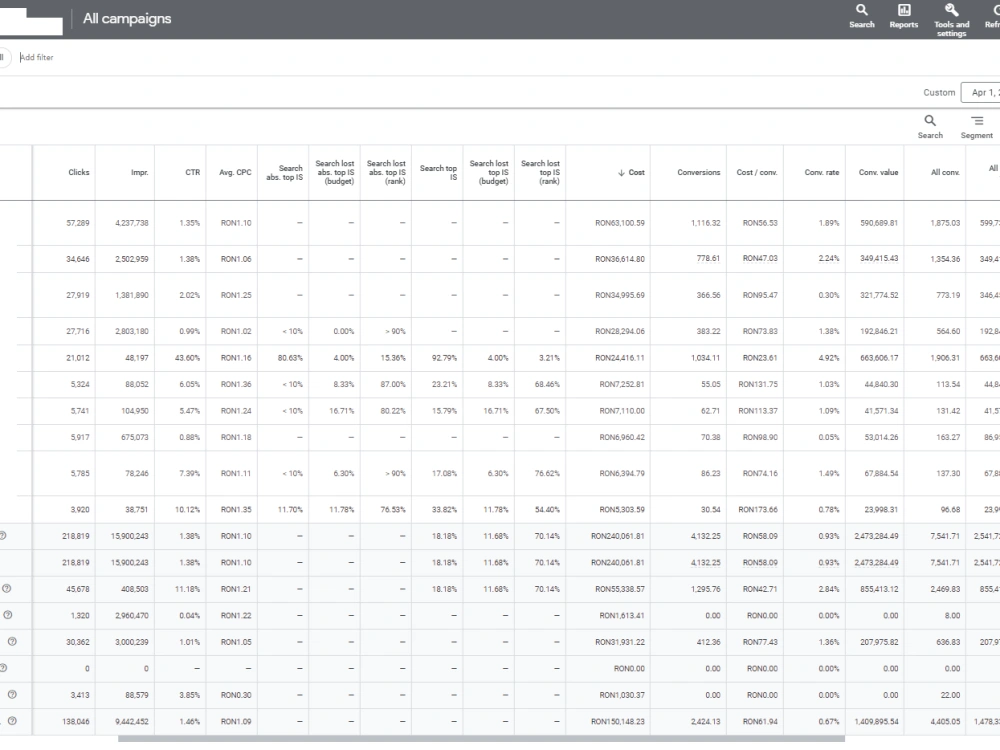Sort by the Conv. rate column header
This screenshot has width=1000, height=750.
822,172
